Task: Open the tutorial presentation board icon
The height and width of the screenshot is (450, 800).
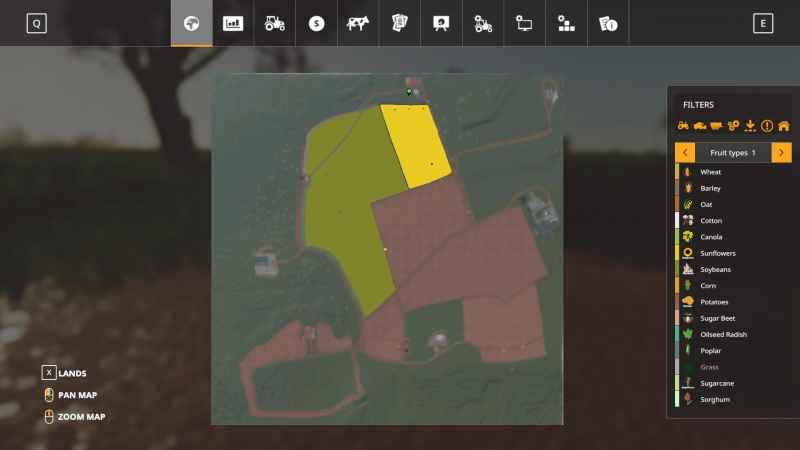Action: point(441,23)
